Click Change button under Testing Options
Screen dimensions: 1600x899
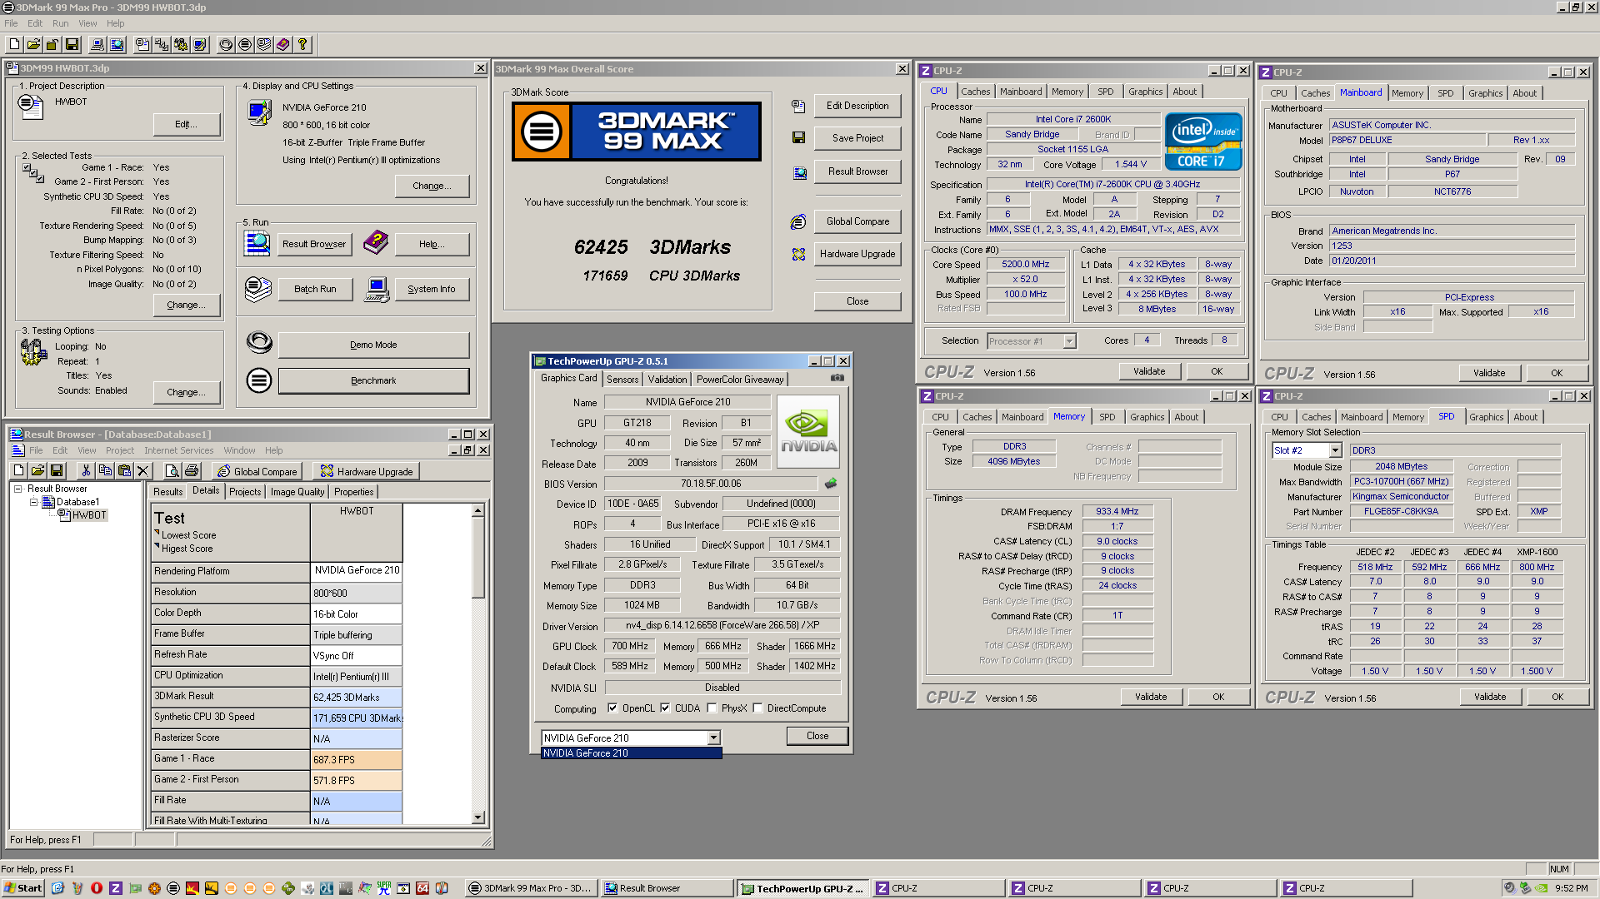pos(186,392)
